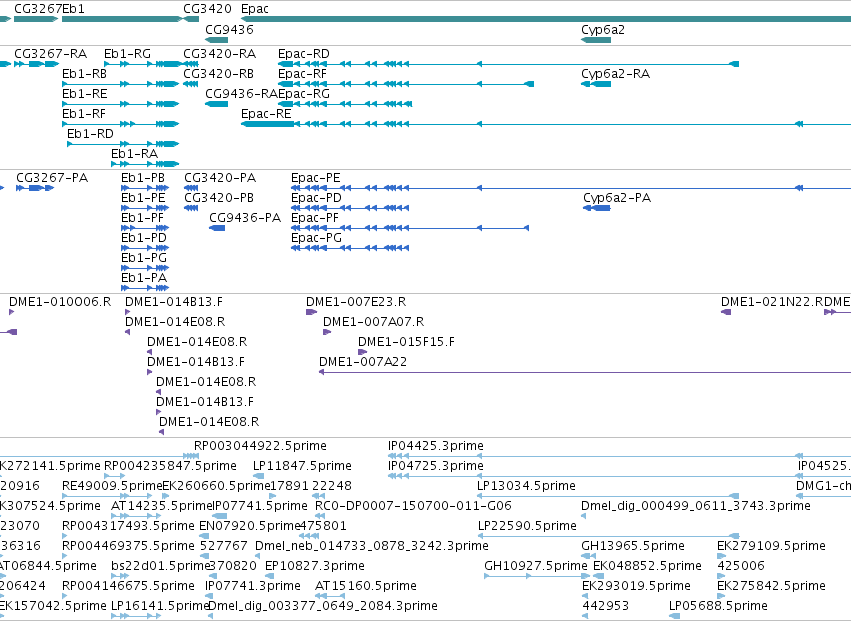
Task: Select the Cyp6a2-RA transcript glyph
Action: click(x=596, y=84)
